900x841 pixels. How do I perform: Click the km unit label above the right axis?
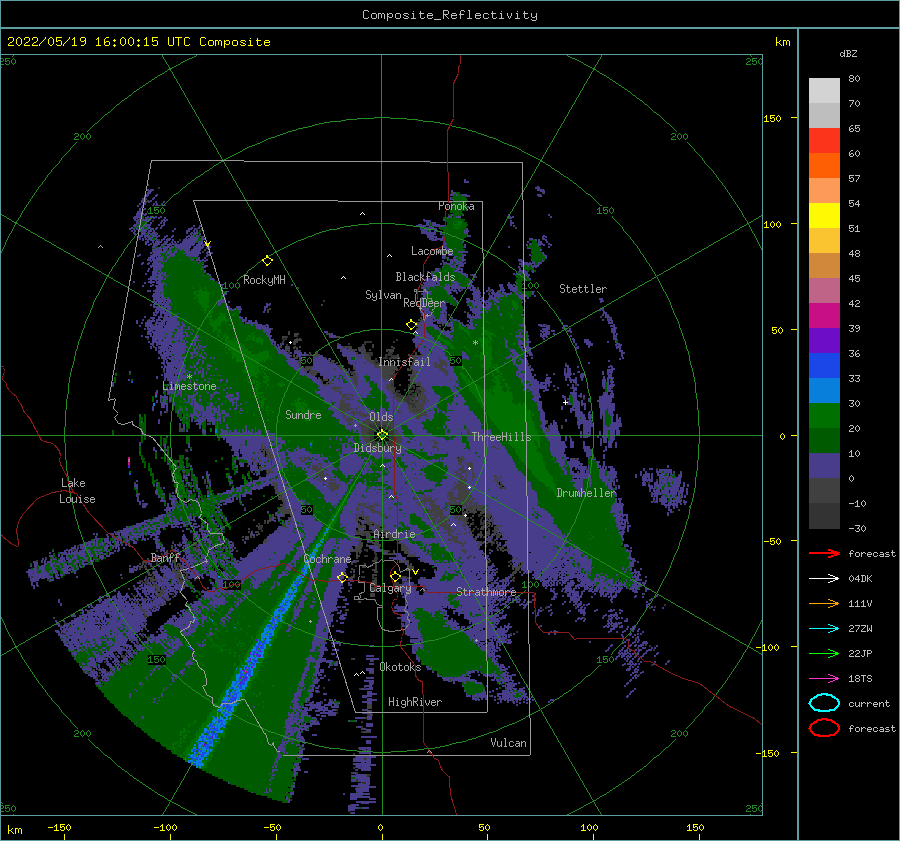point(782,42)
